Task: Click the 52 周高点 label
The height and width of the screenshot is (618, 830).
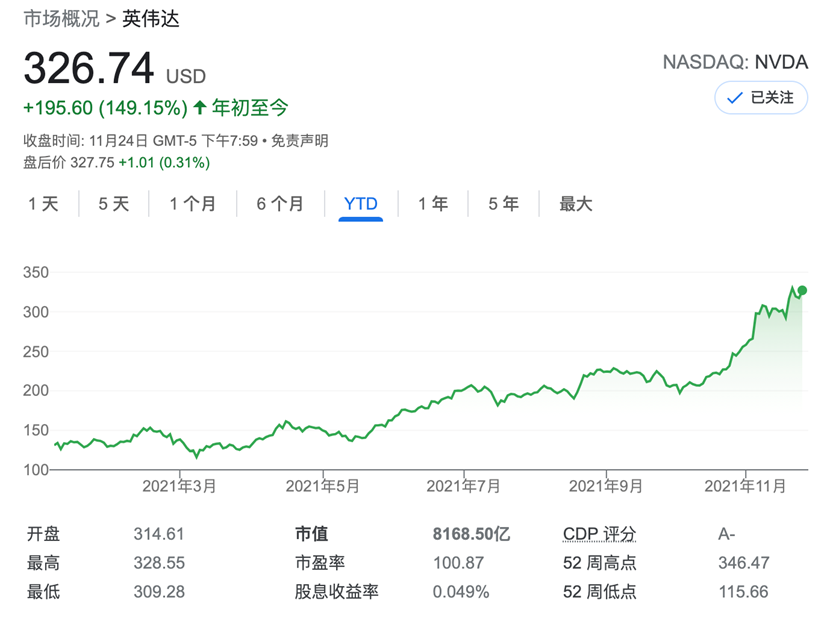Action: pos(600,563)
